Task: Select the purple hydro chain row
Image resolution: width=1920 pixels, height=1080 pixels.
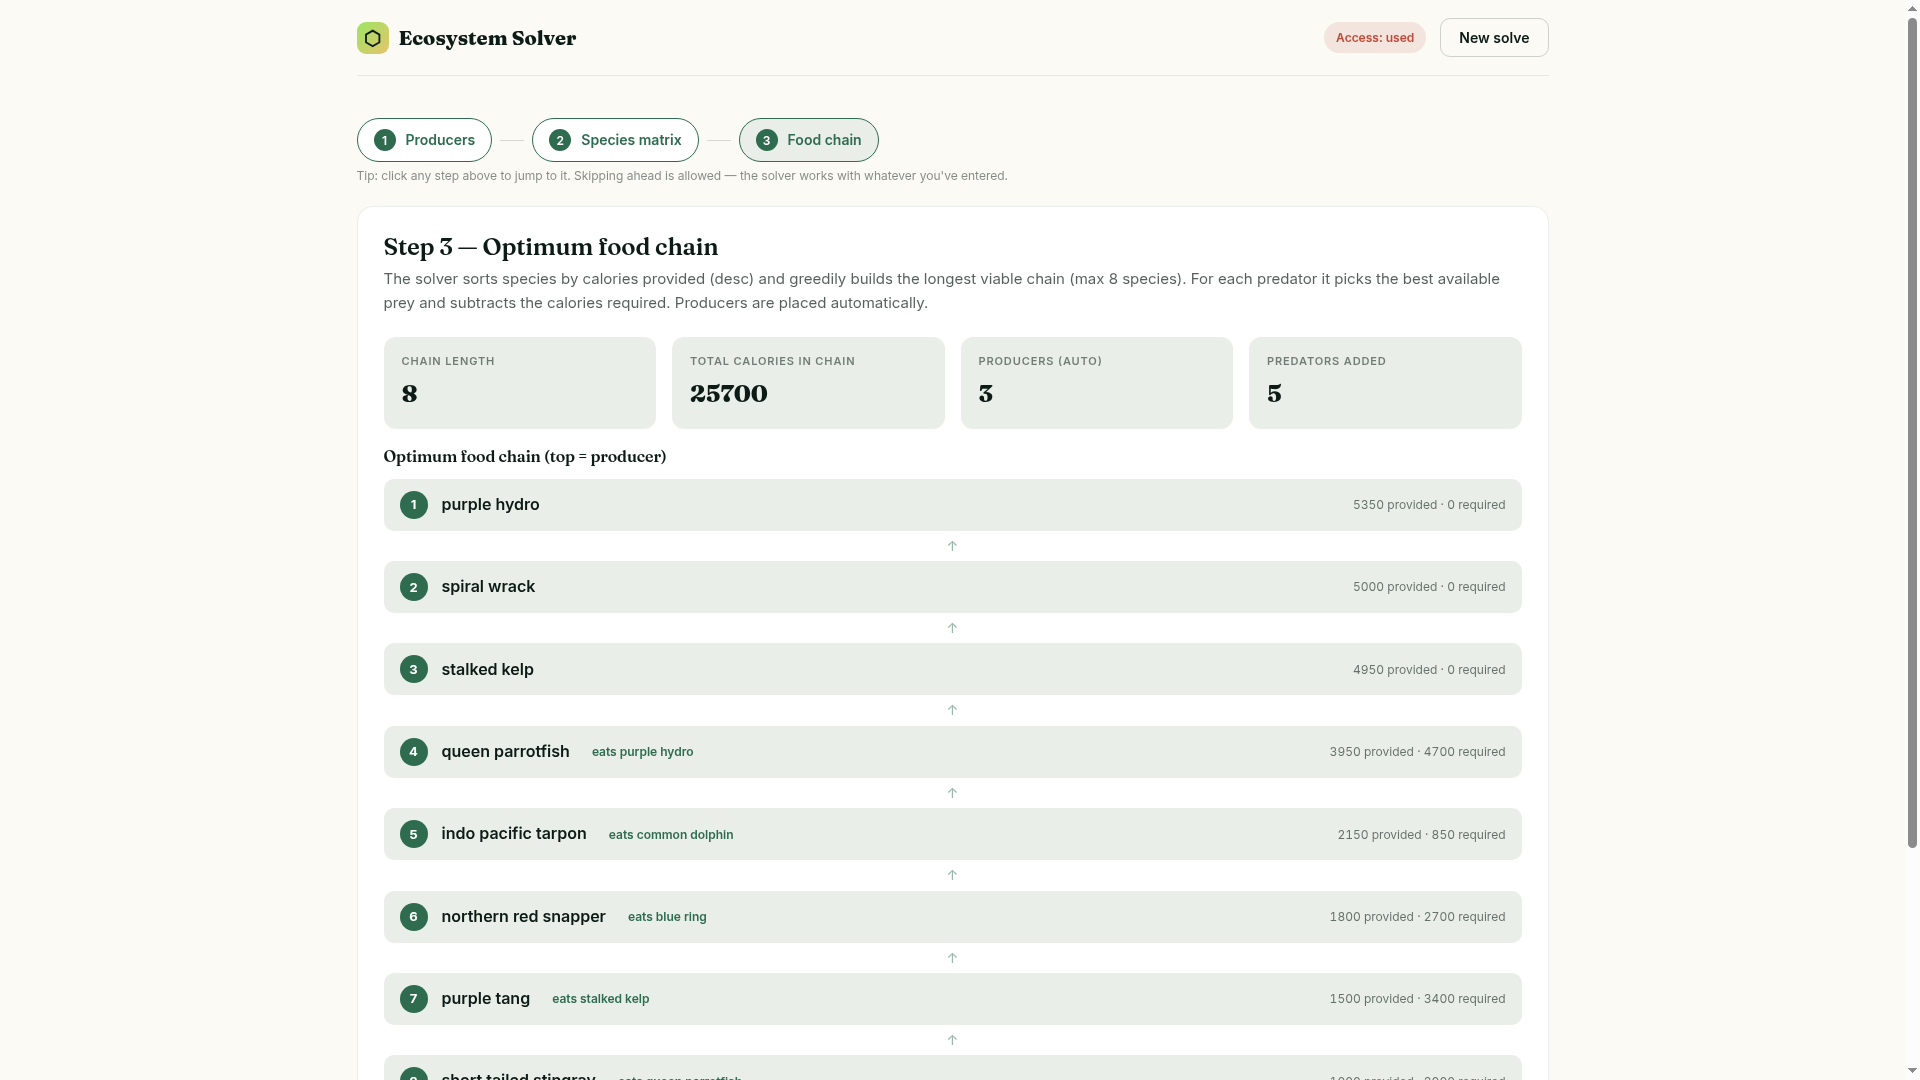Action: tap(952, 505)
